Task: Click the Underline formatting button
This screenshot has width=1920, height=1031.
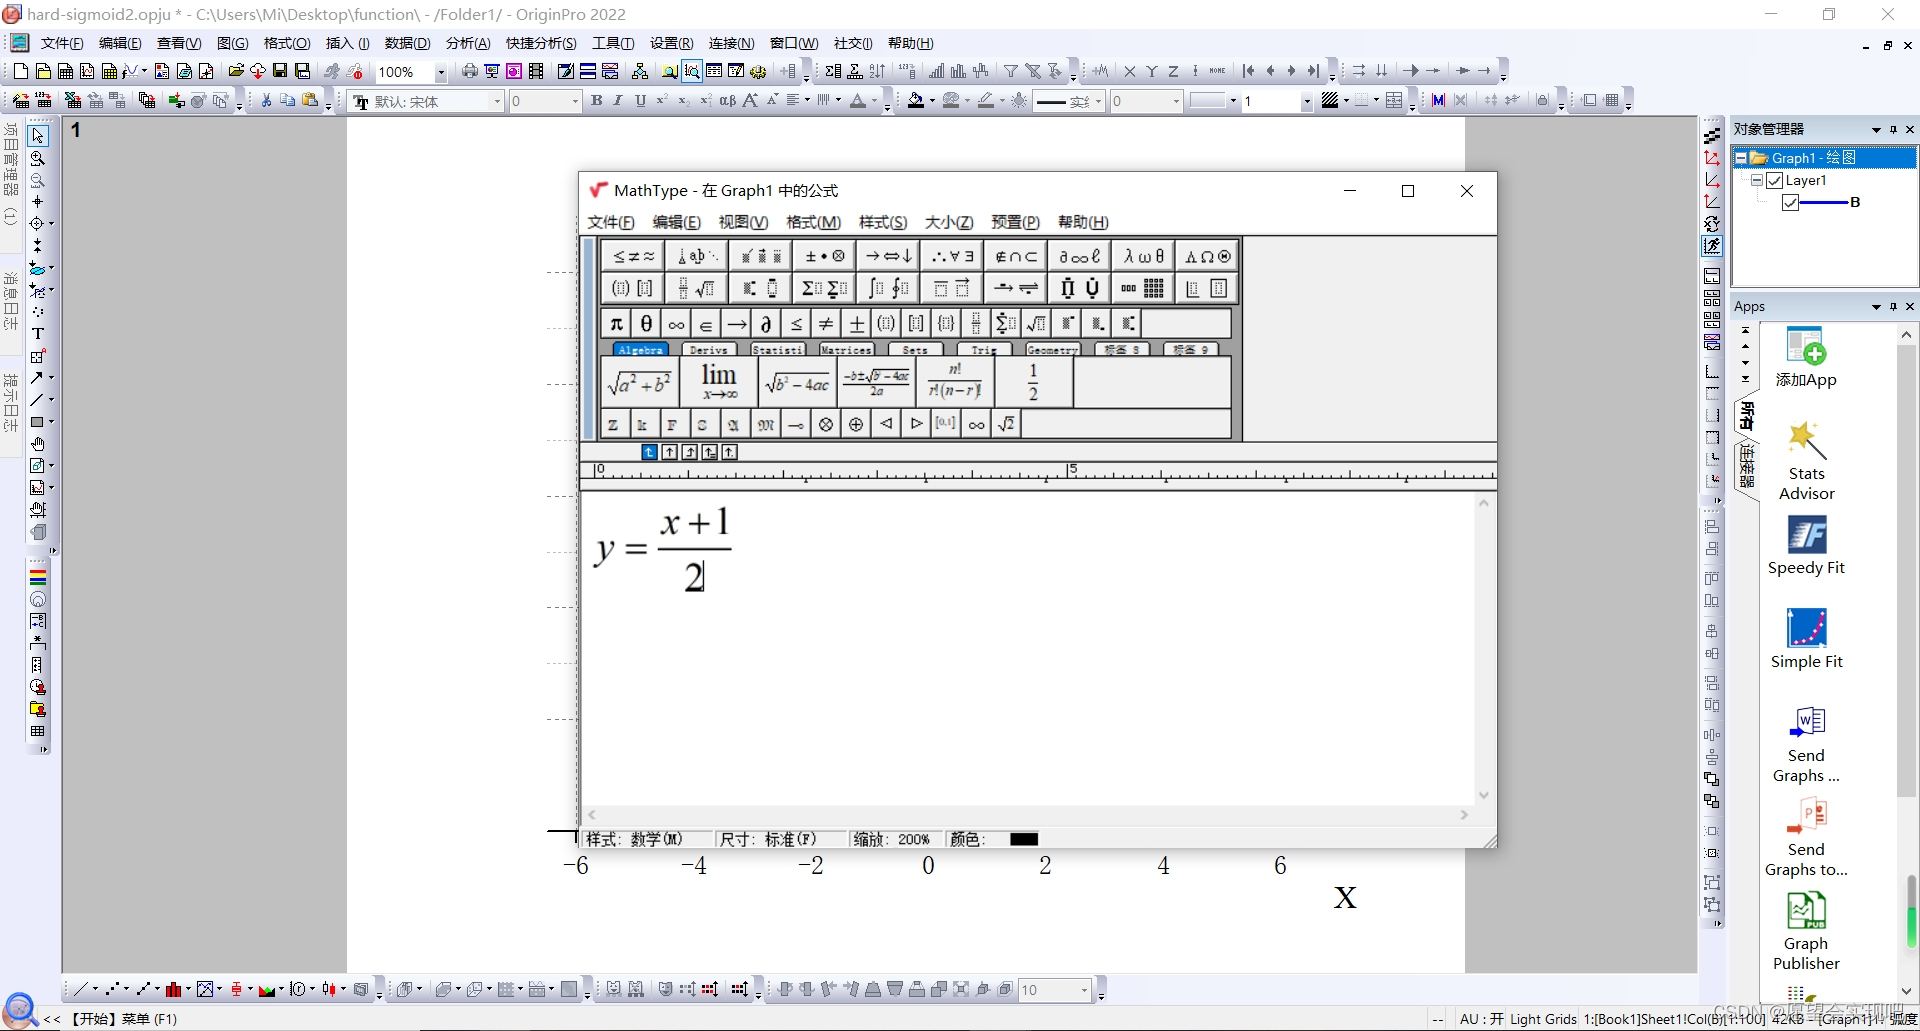Action: point(640,101)
